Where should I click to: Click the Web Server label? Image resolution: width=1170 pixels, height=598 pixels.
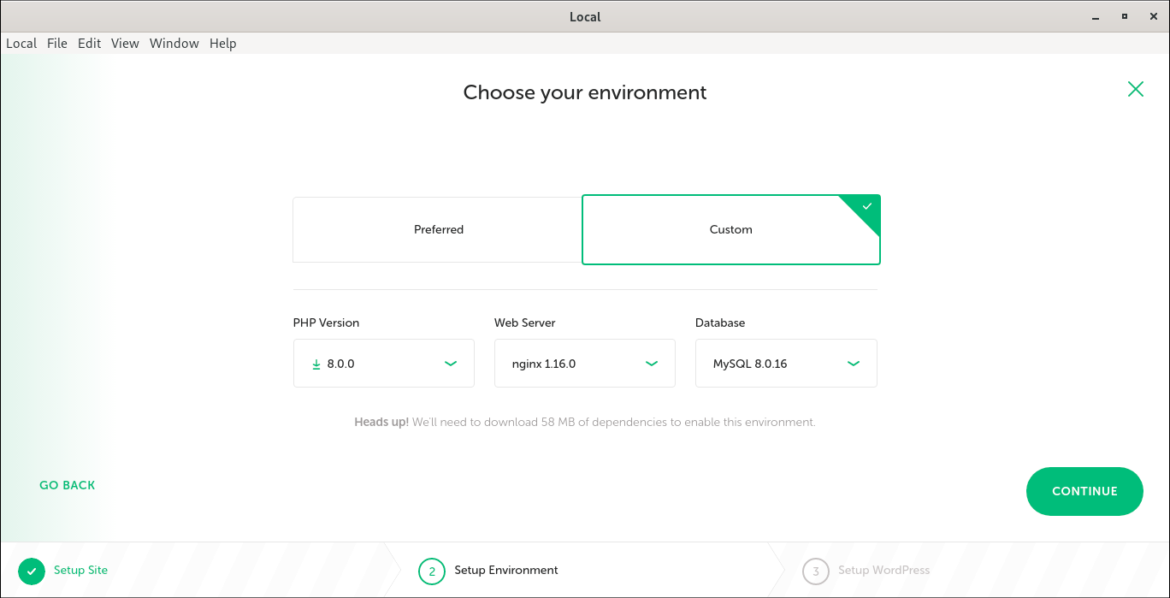tap(525, 323)
